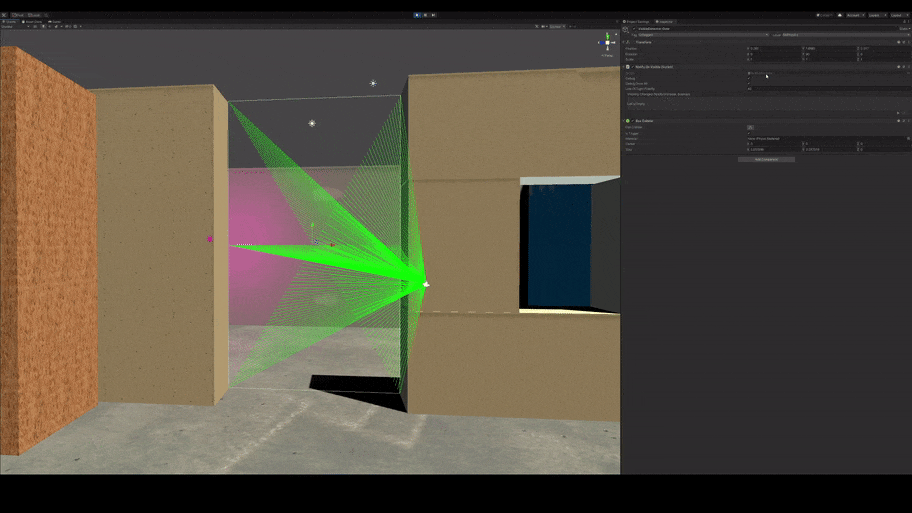Open the Layers dropdown in the top bar

tap(877, 15)
